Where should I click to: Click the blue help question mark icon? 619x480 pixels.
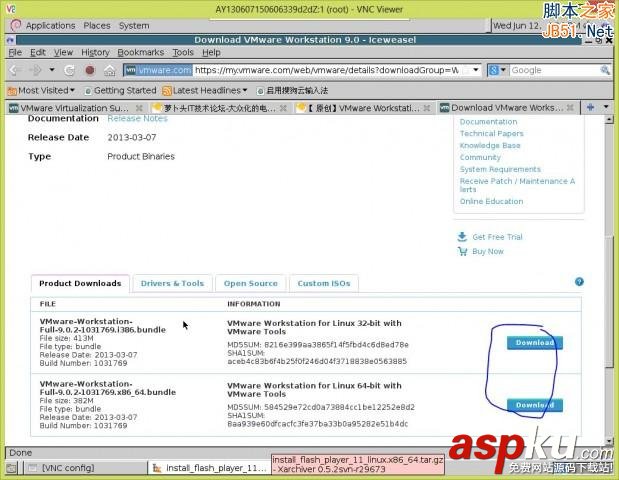579,282
